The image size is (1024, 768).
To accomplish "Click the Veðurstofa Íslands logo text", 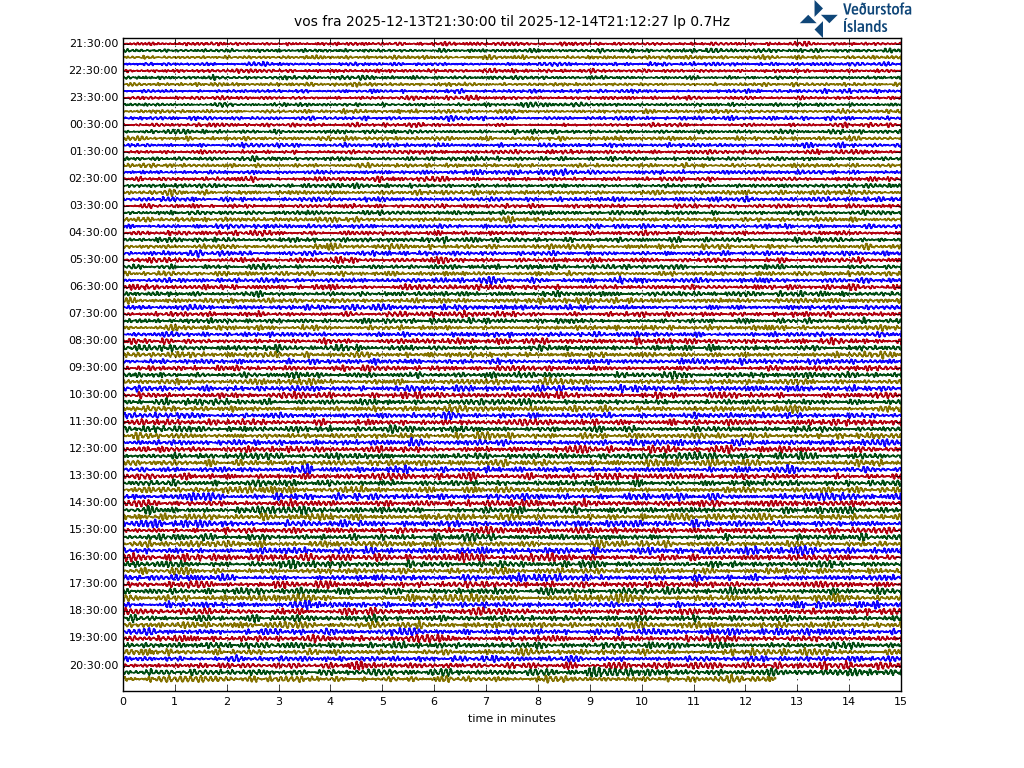I will click(x=876, y=18).
